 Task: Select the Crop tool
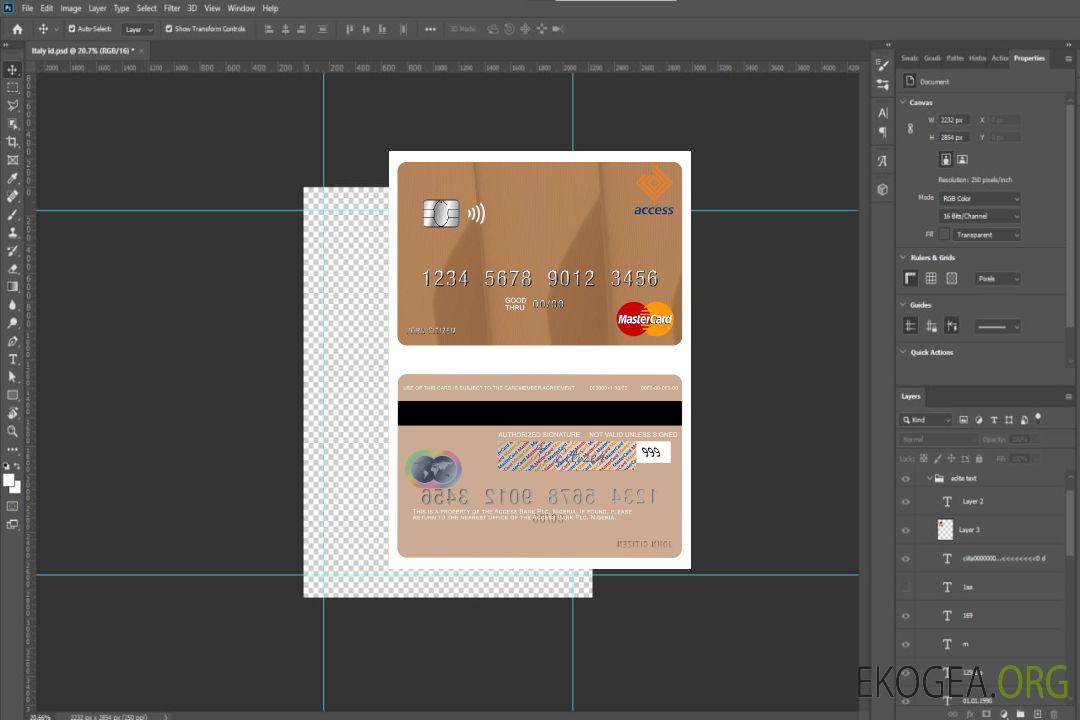click(13, 142)
